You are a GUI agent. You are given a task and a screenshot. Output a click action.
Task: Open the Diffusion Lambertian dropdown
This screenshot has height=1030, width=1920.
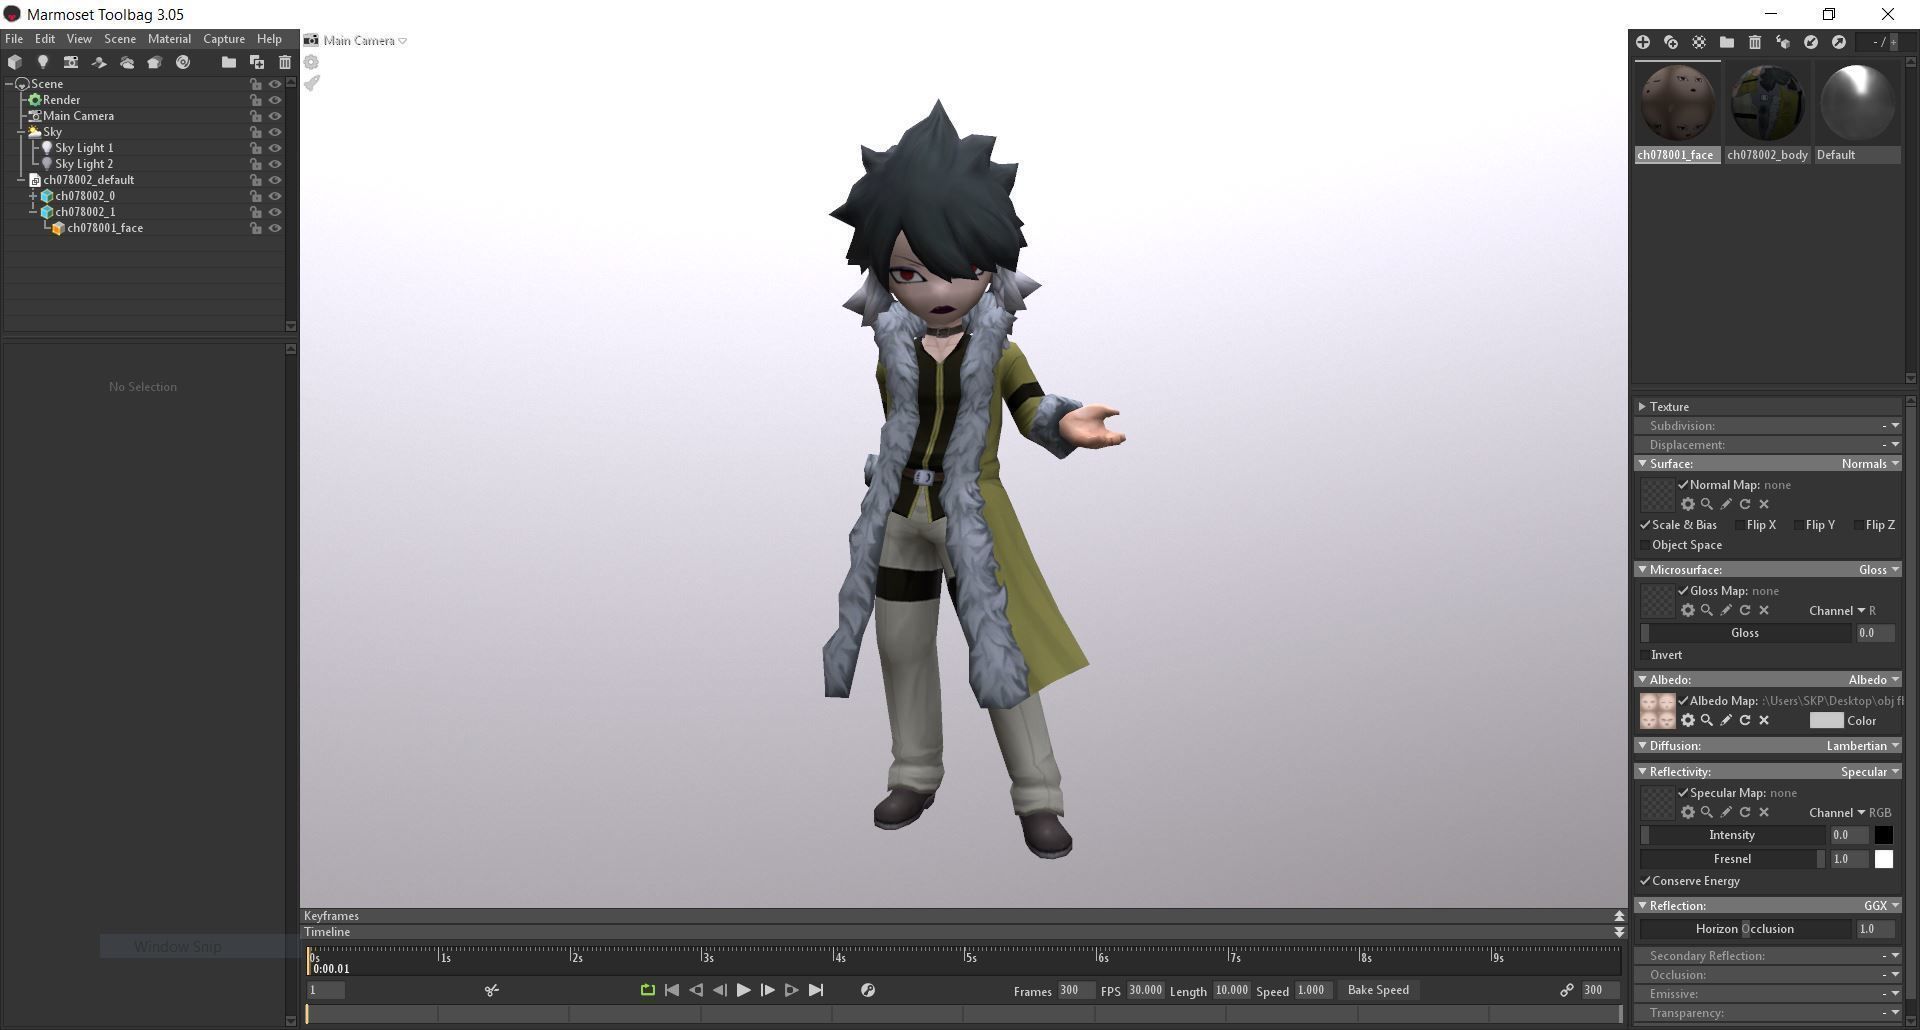(x=1862, y=746)
